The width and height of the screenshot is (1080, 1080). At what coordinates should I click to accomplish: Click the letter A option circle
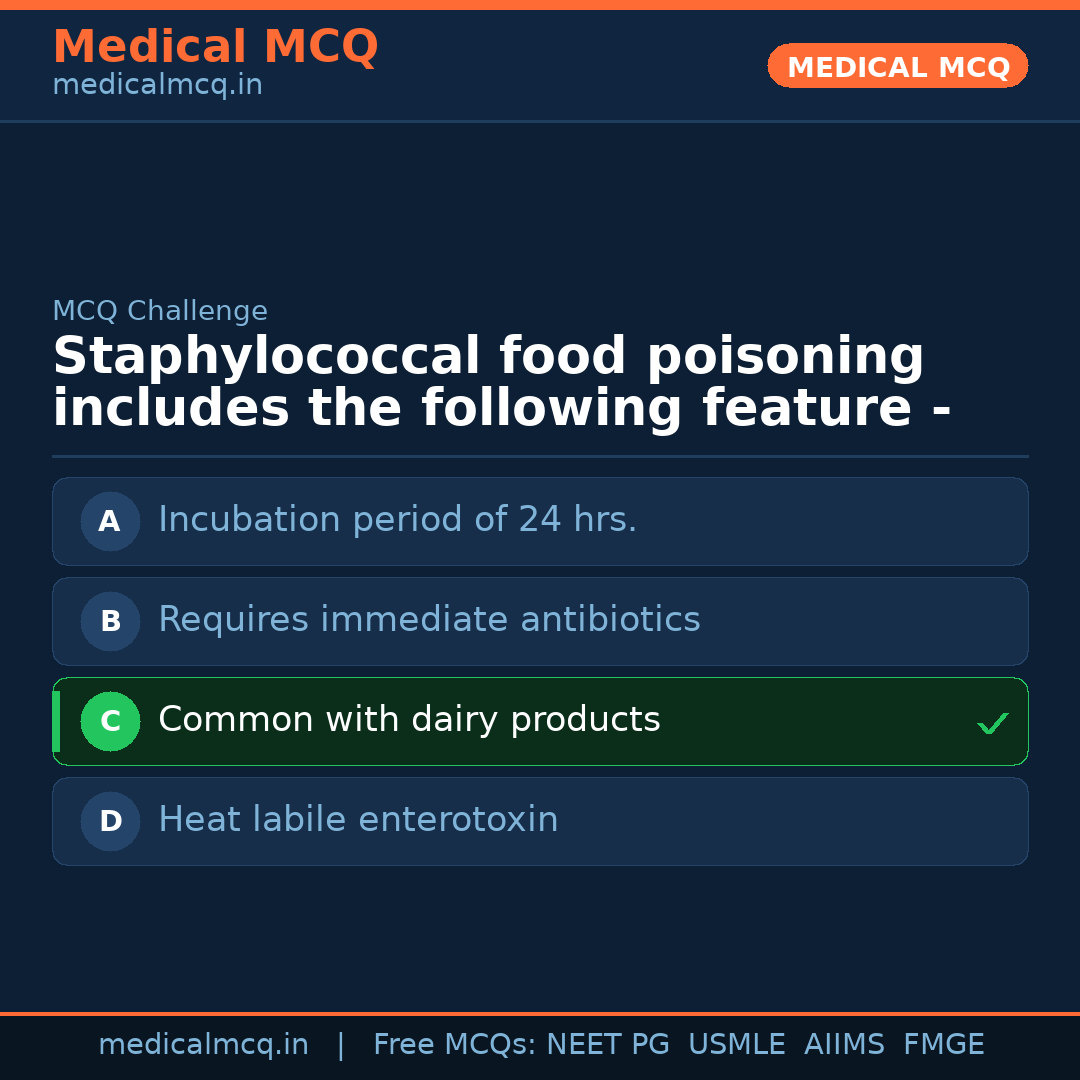[x=110, y=521]
